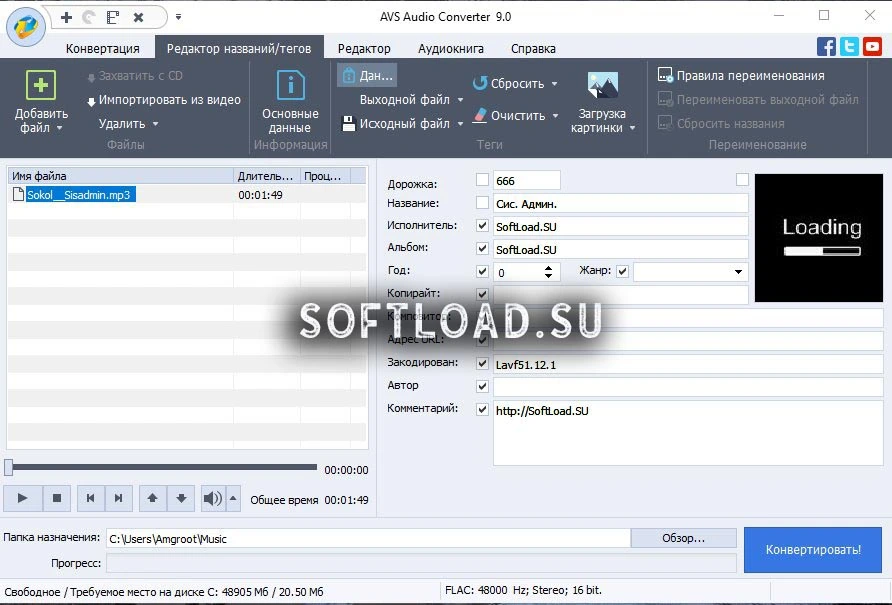Toggle the Название (Title) checkbox
Viewport: 892px width, 605px height.
[x=482, y=203]
